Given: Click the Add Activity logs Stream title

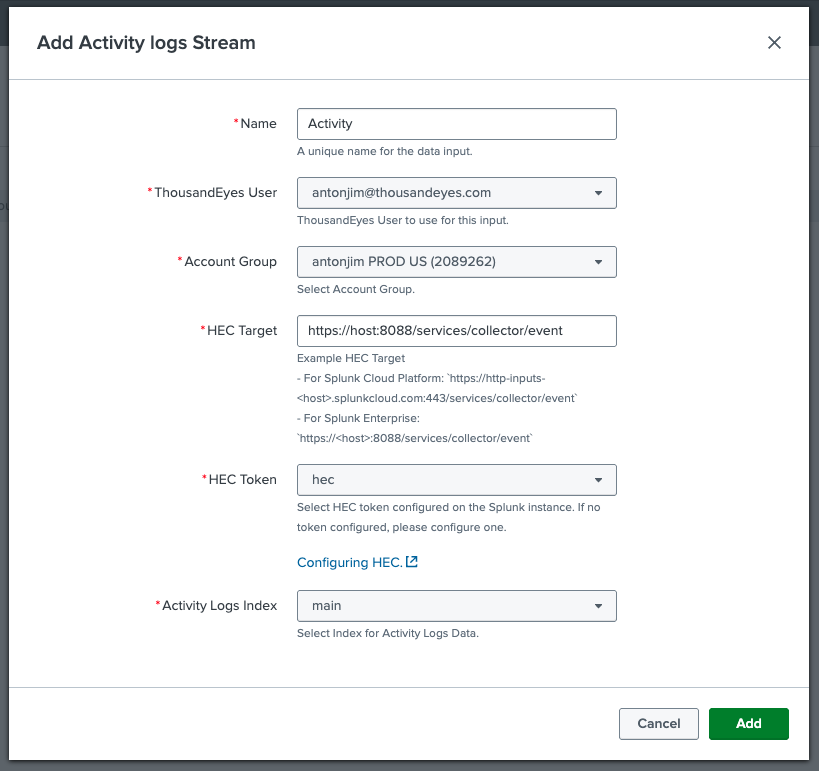Looking at the screenshot, I should pyautogui.click(x=146, y=43).
